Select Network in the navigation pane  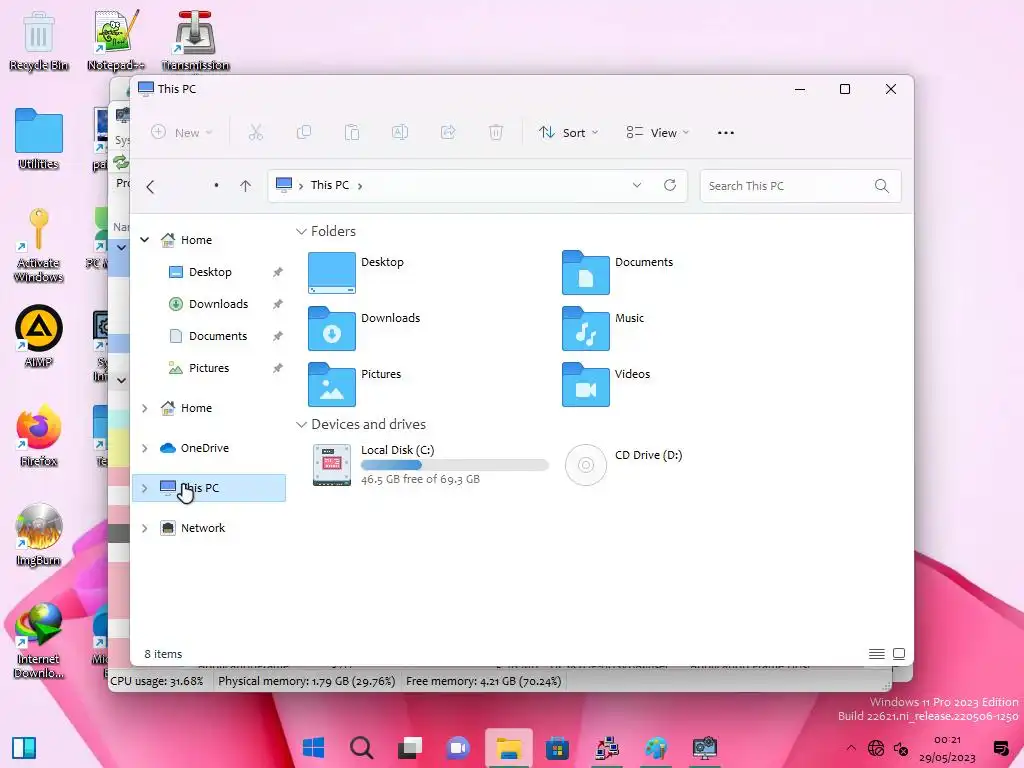(202, 528)
